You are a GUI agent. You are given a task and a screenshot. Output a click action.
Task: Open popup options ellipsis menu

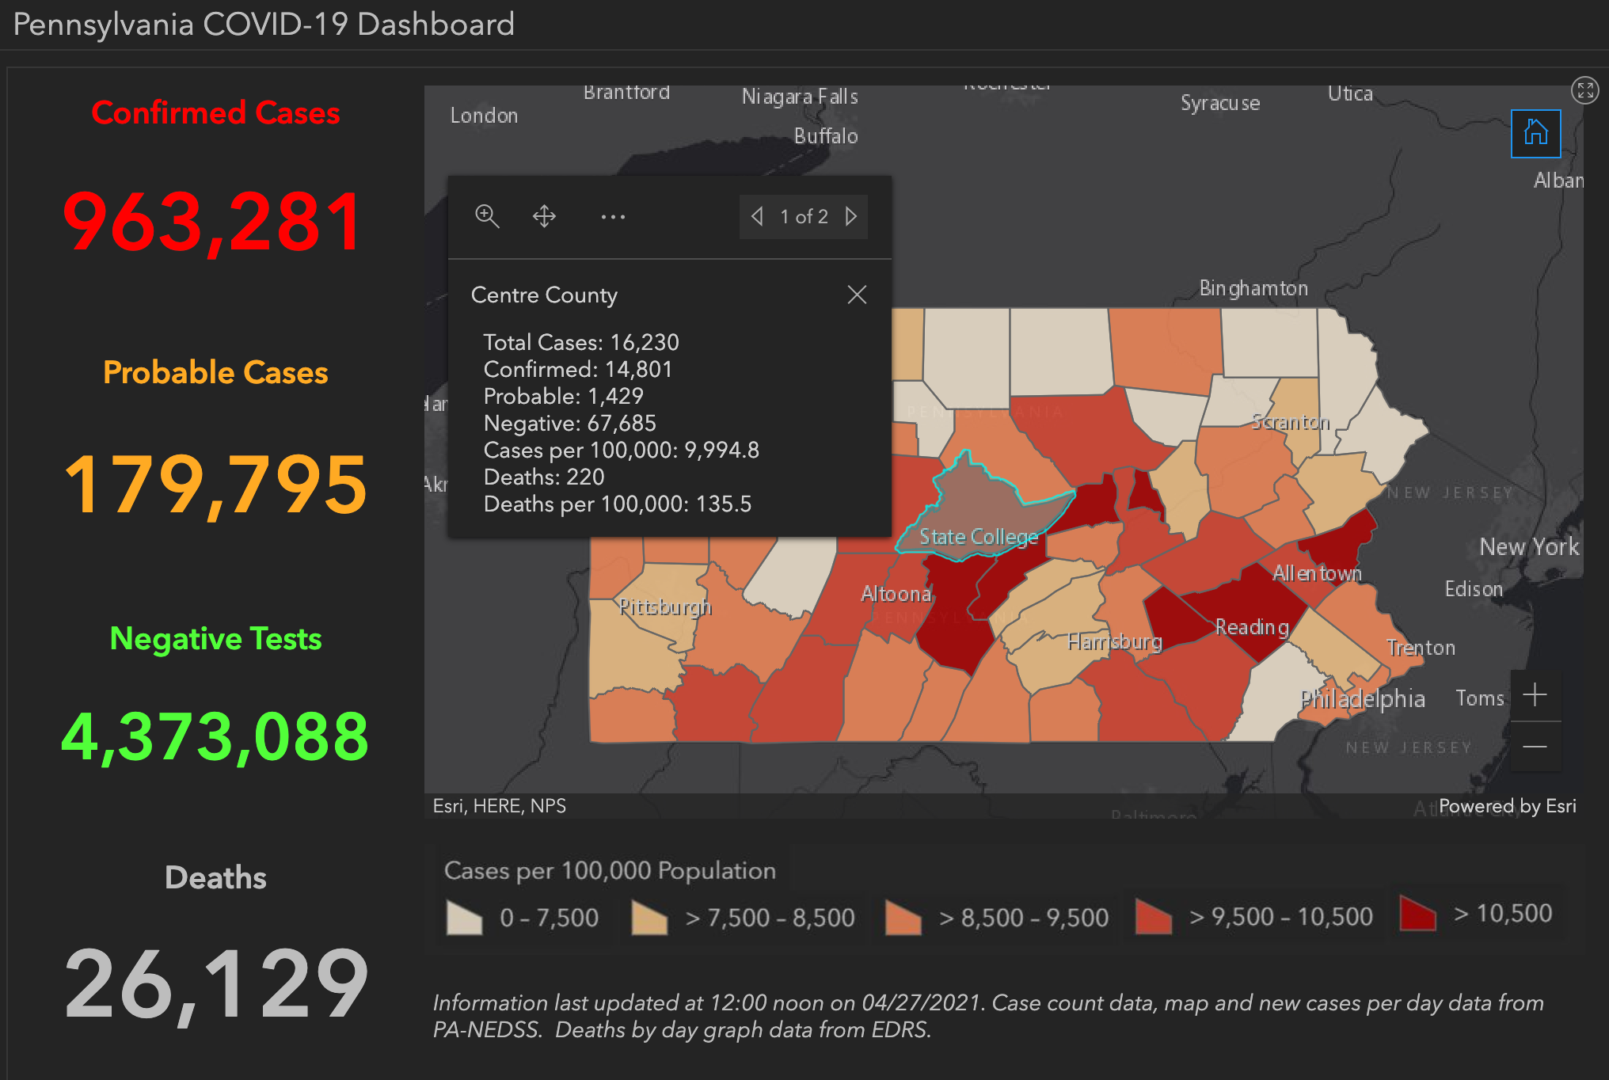coord(613,216)
